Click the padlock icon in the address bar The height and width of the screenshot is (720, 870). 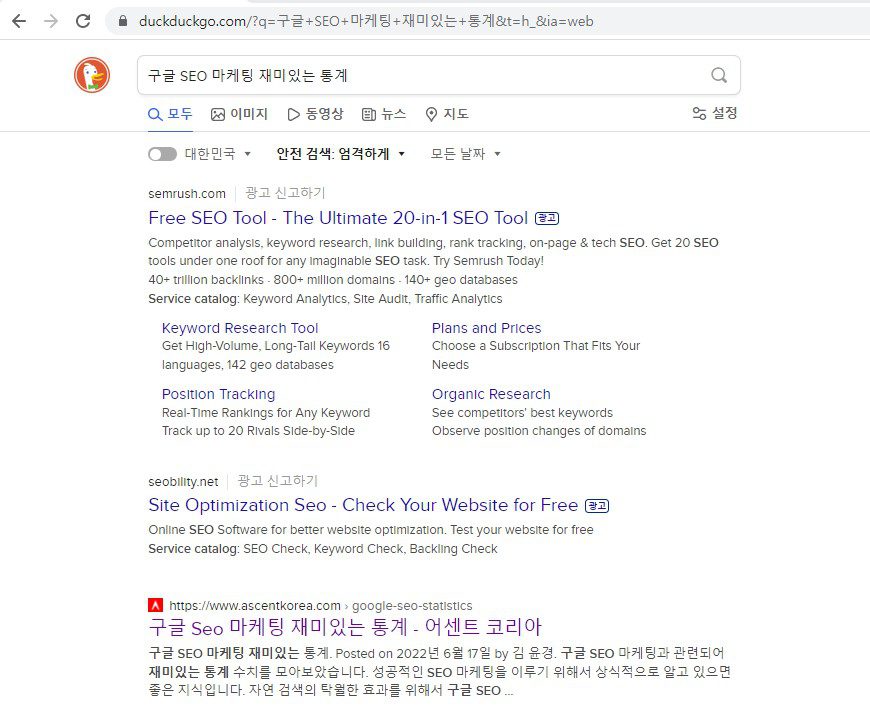coord(123,21)
